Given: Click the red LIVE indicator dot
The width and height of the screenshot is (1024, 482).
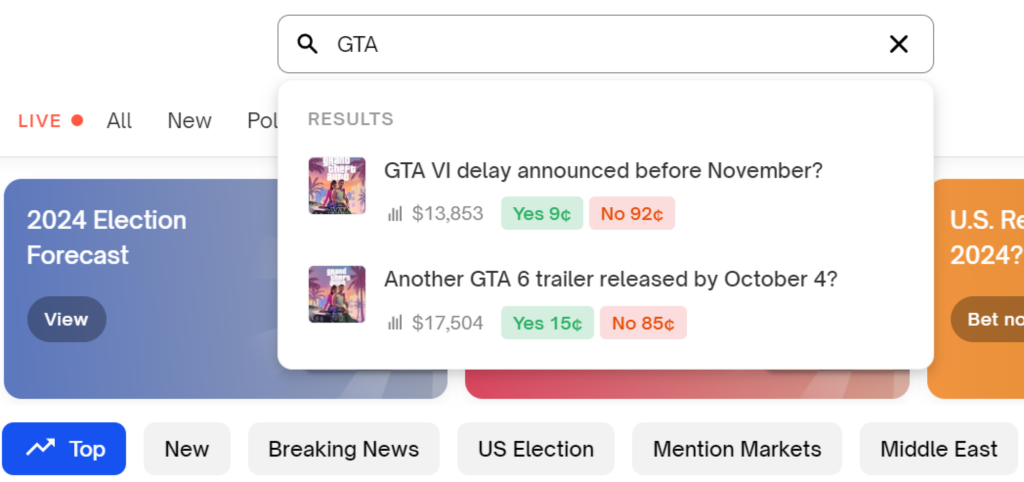Looking at the screenshot, I should pos(77,121).
